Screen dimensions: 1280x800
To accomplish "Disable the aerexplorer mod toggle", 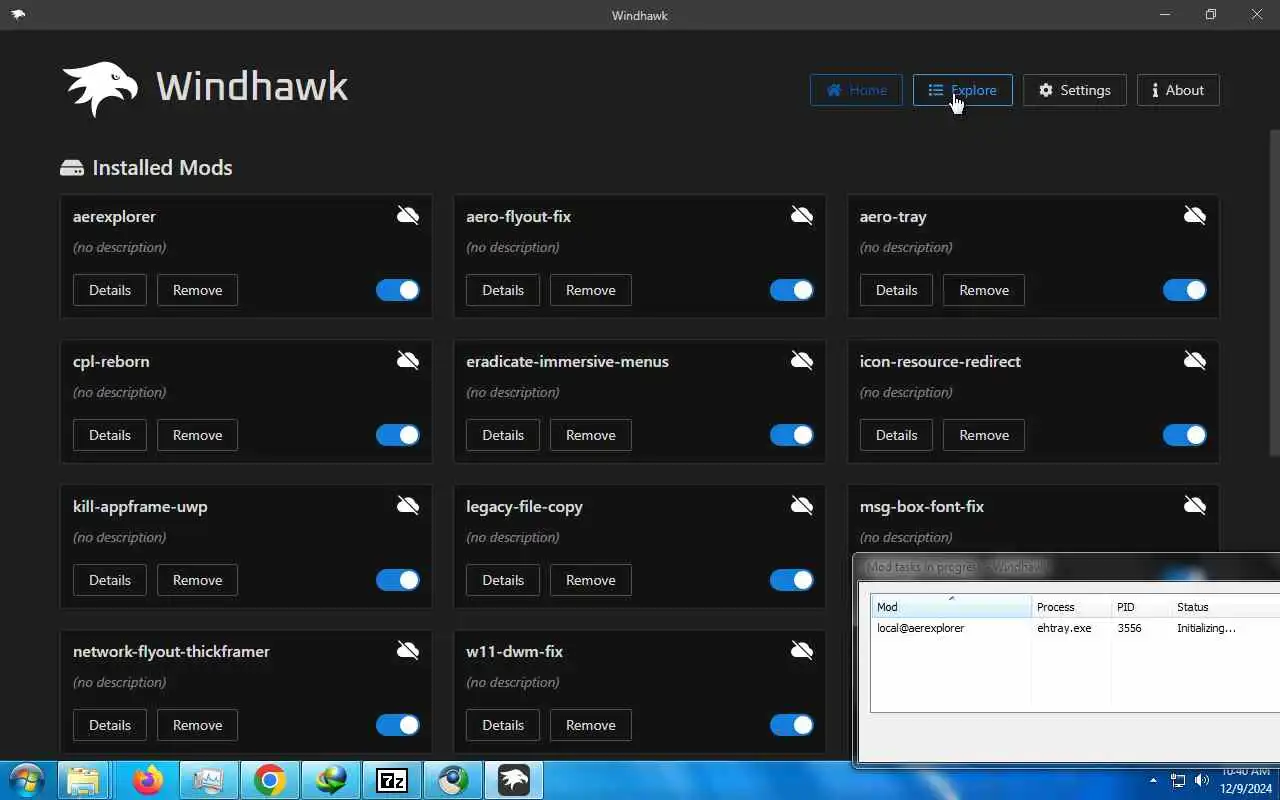I will pos(398,290).
